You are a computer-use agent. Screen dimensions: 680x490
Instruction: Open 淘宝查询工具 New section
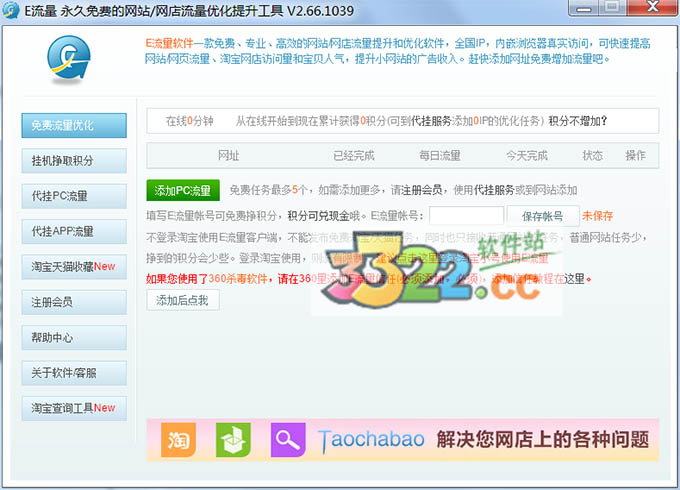point(74,408)
